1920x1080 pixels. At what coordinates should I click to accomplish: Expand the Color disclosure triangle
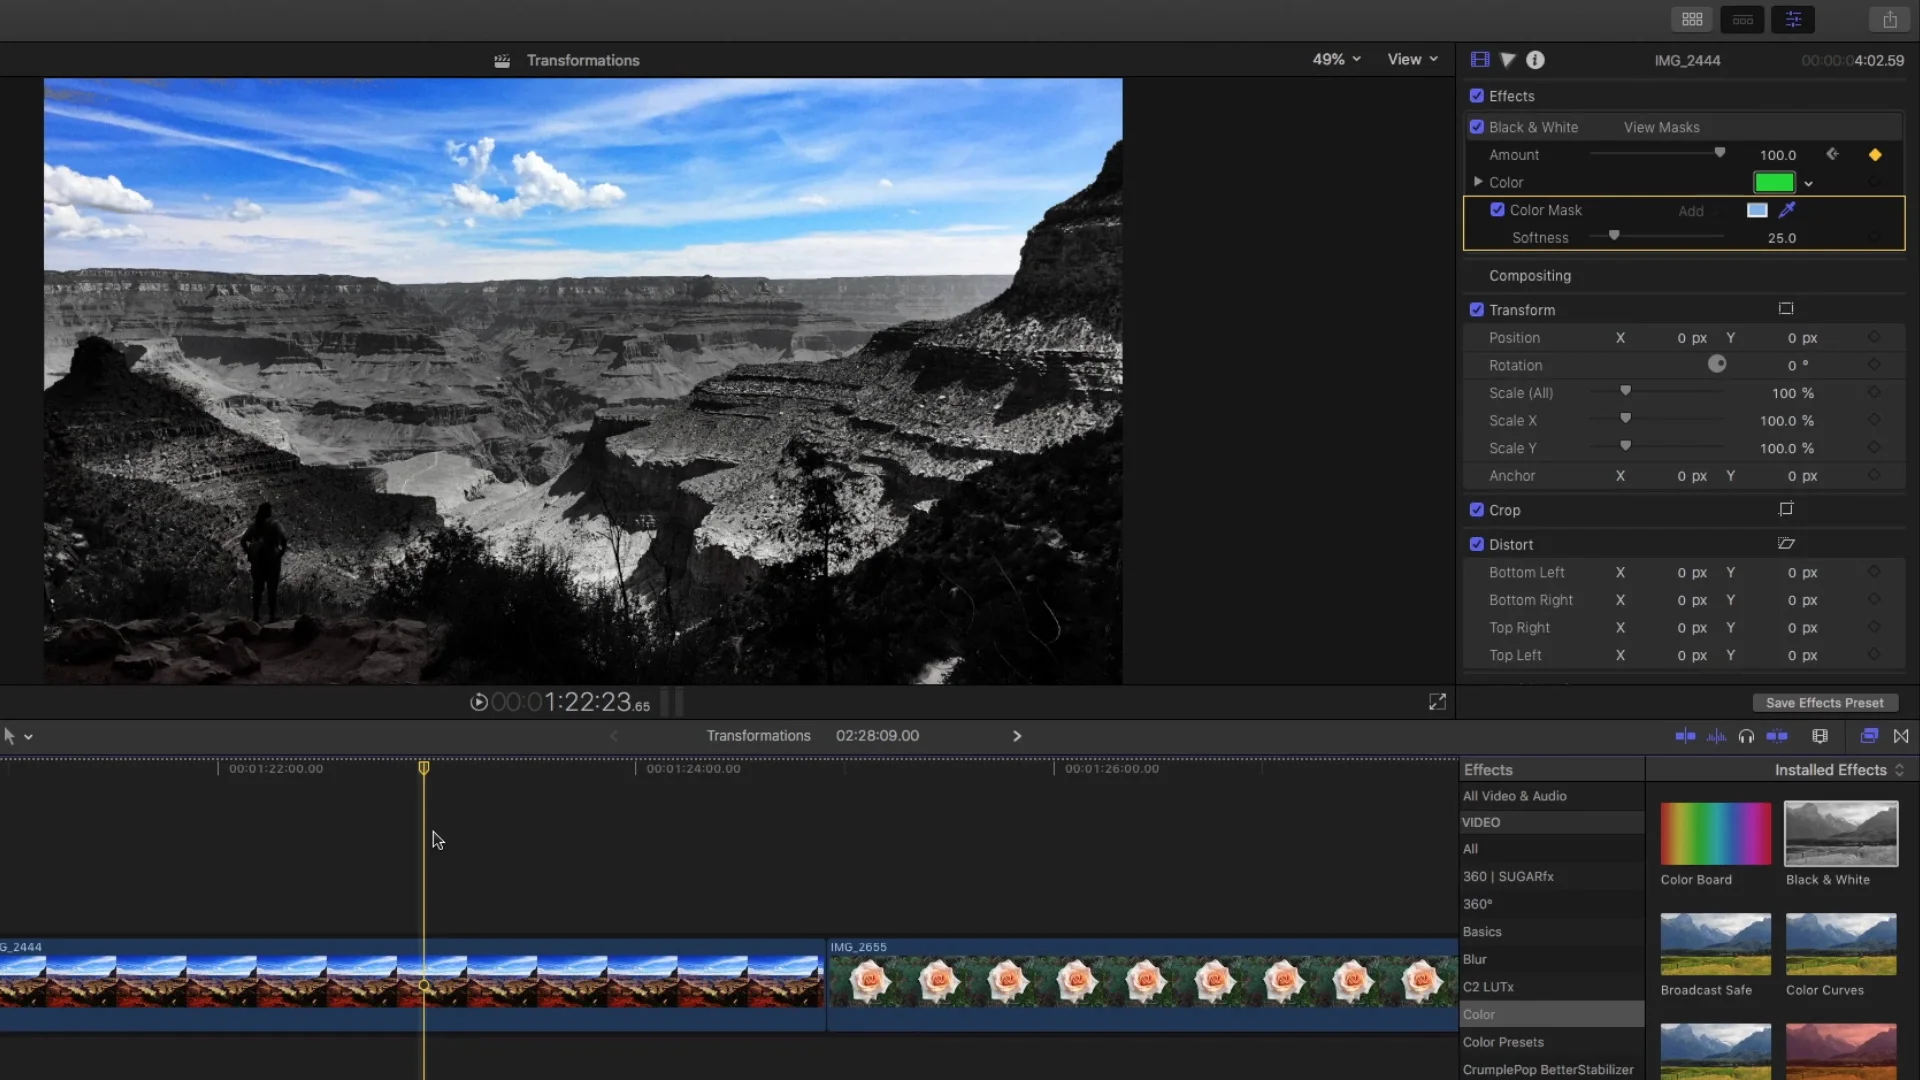[x=1477, y=182]
